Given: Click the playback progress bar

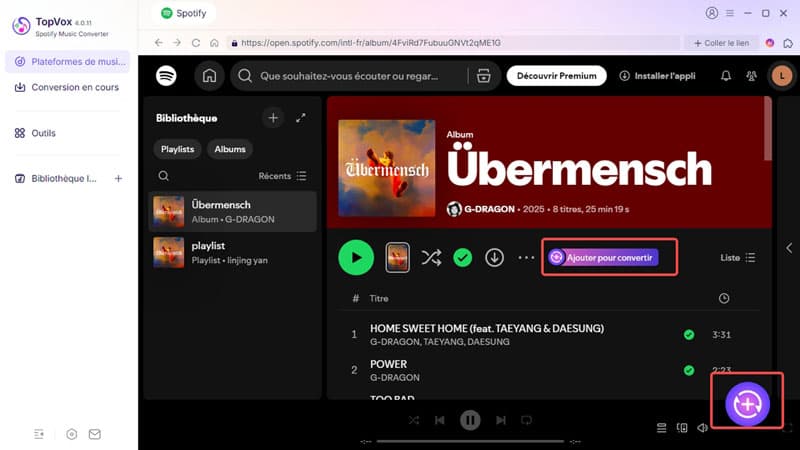Looking at the screenshot, I should click(470, 441).
